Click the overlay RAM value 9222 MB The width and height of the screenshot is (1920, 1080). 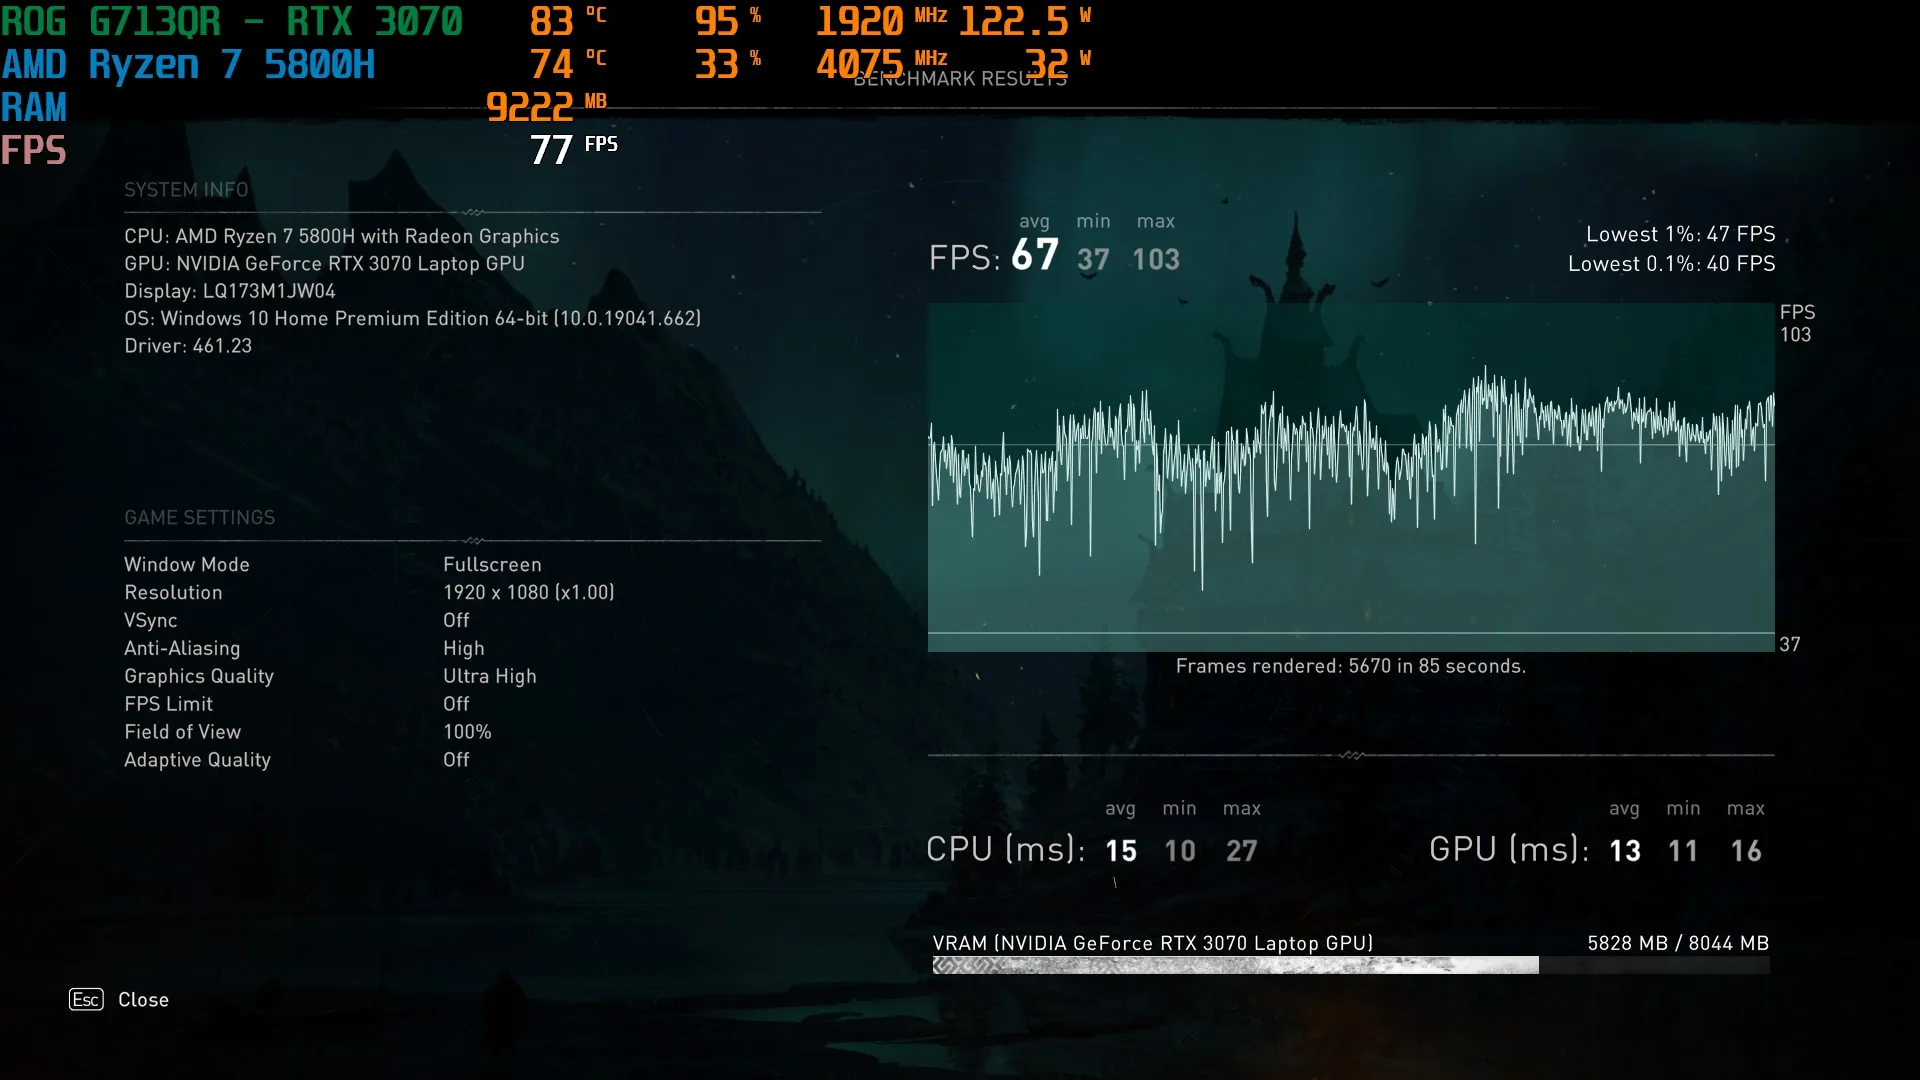(x=546, y=107)
